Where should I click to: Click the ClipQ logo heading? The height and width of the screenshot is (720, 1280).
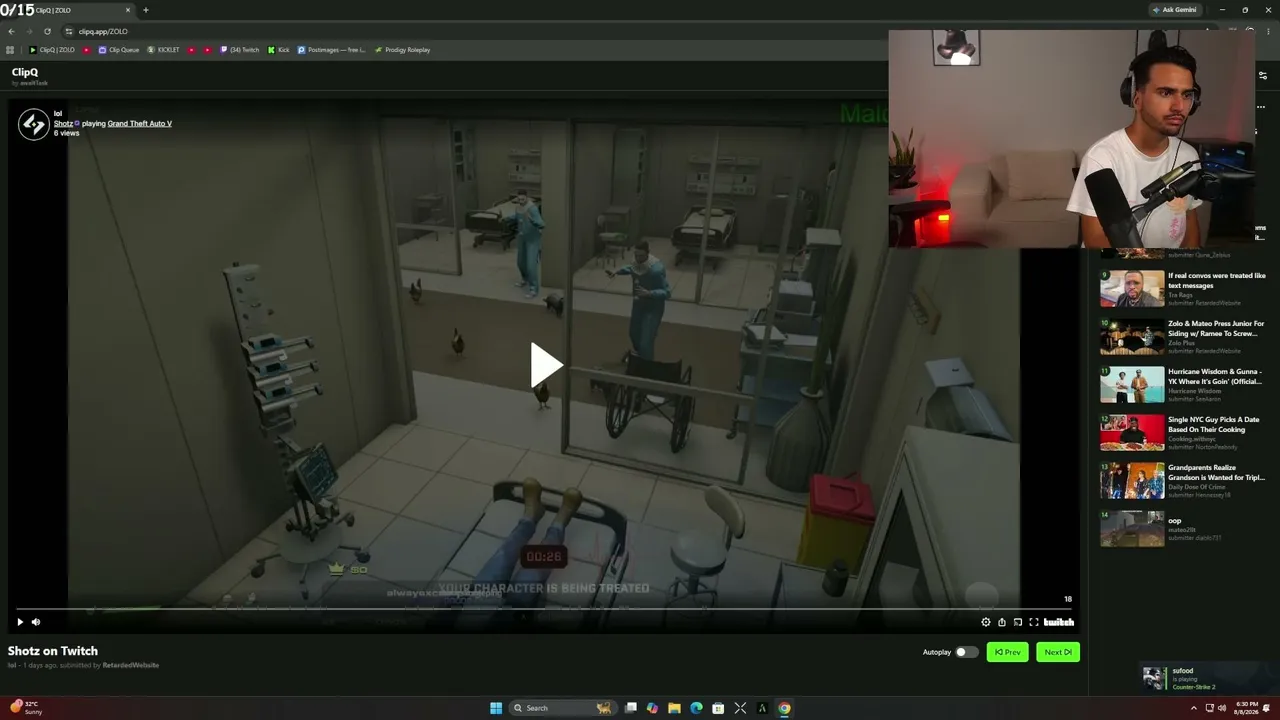tap(25, 72)
